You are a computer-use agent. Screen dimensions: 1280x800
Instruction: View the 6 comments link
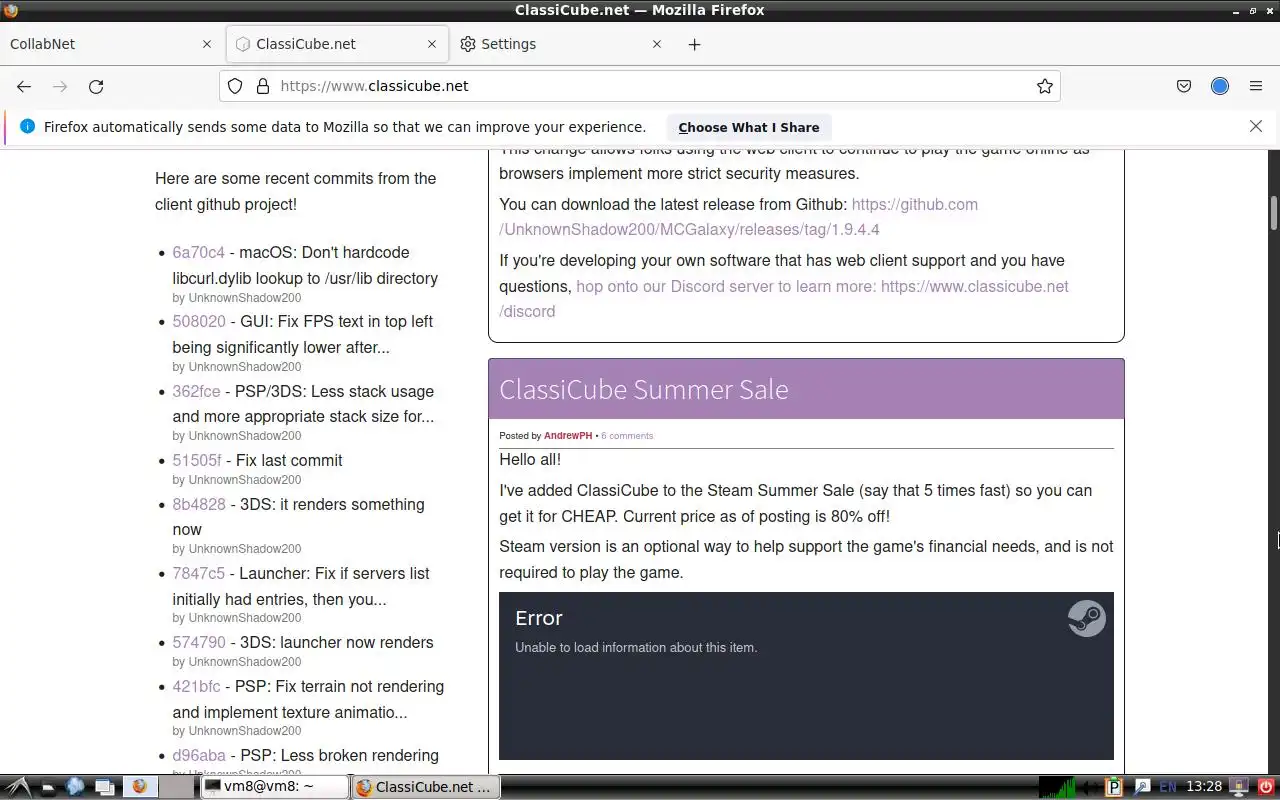tap(627, 436)
